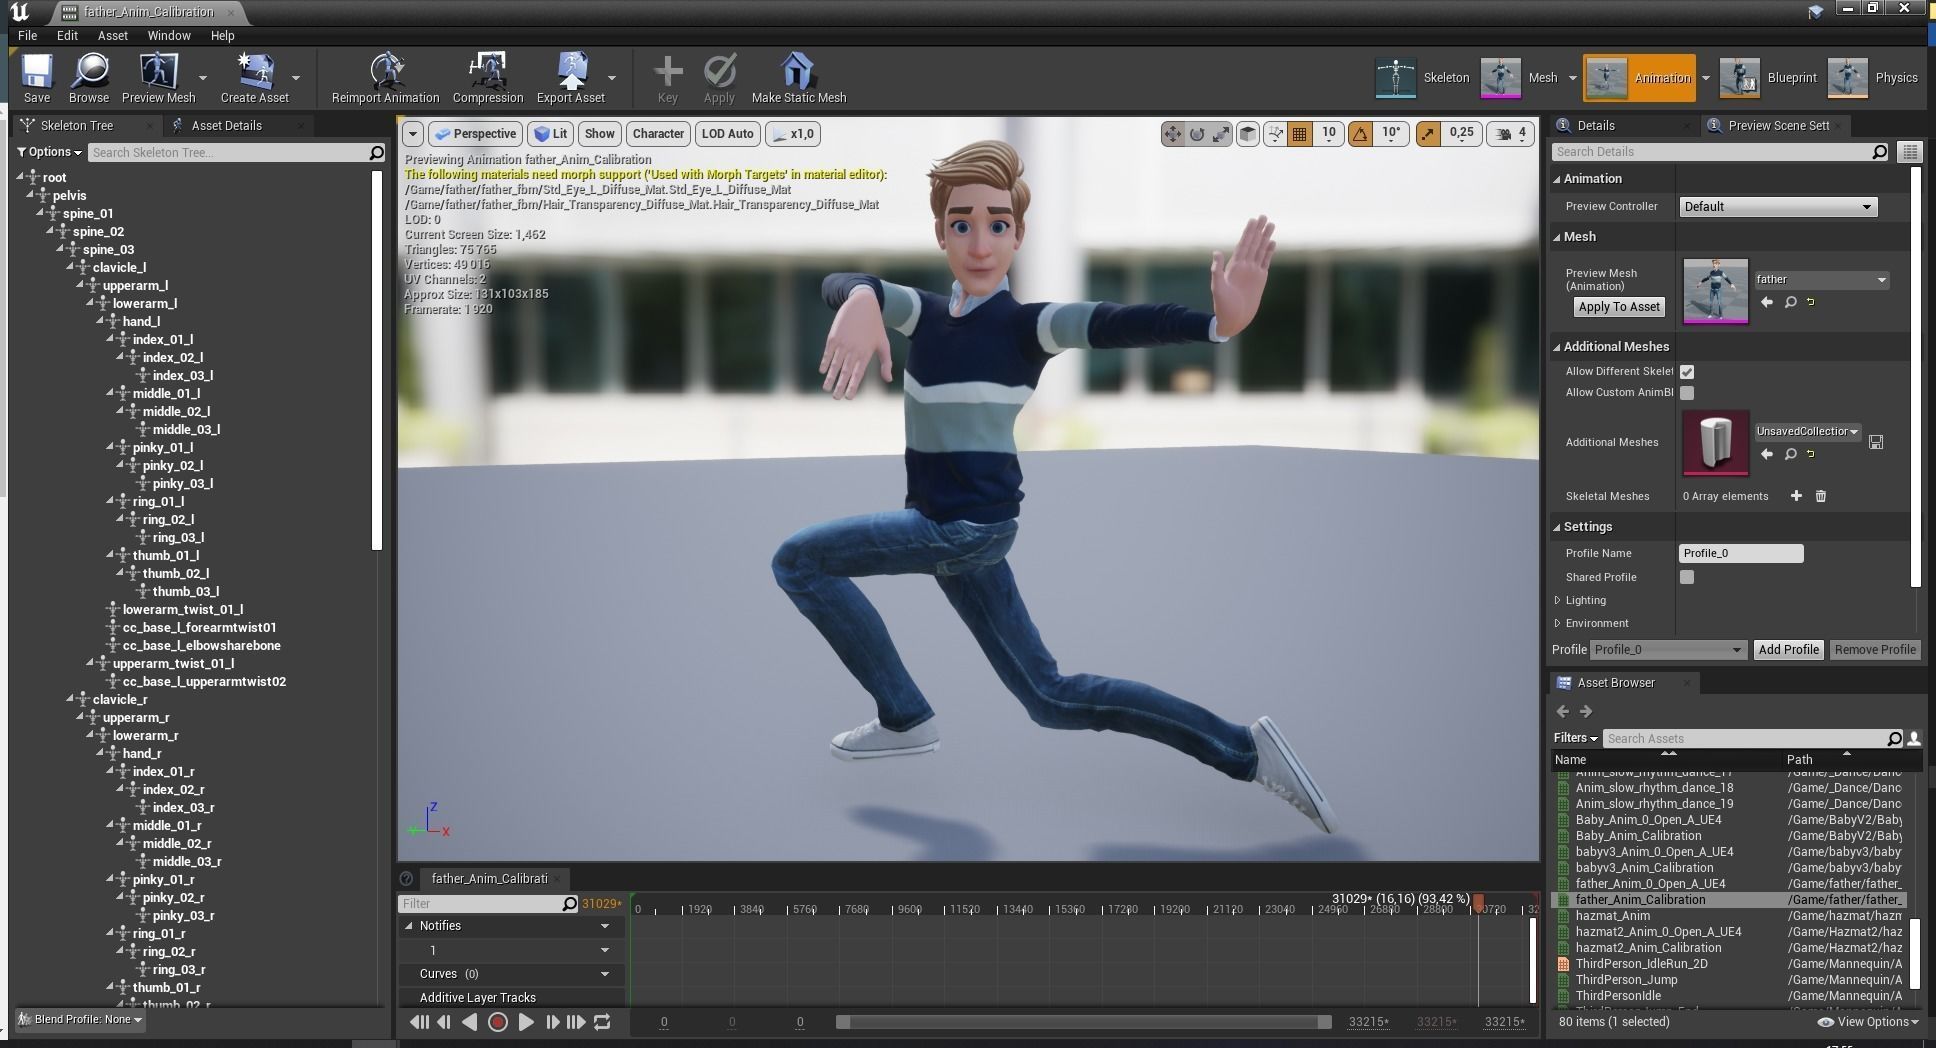Click Apply To Asset button

click(1619, 307)
